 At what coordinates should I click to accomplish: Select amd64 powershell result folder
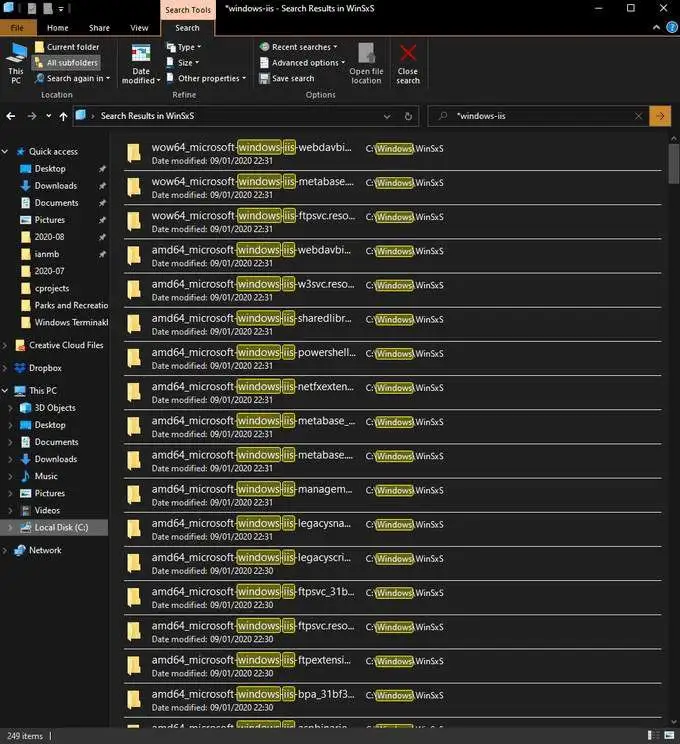392,358
